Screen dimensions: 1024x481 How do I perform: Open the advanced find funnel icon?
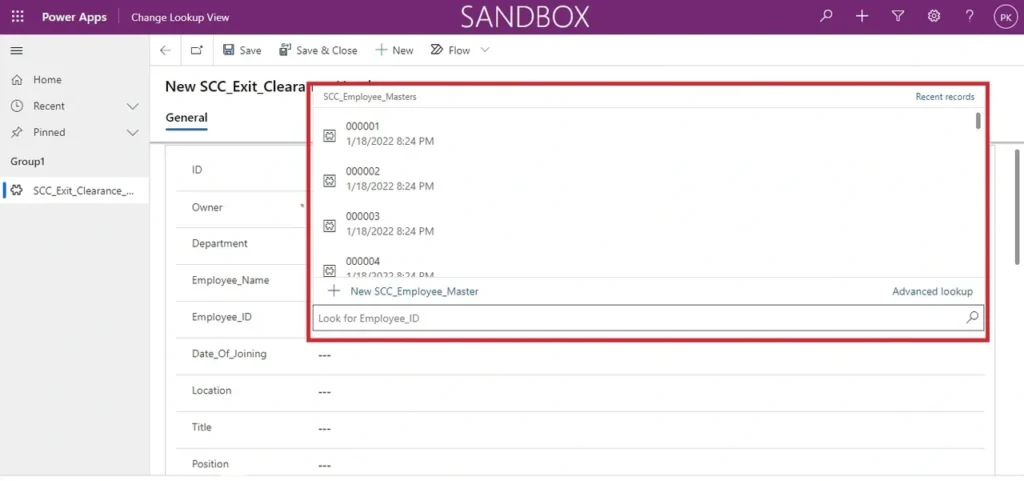(x=898, y=17)
